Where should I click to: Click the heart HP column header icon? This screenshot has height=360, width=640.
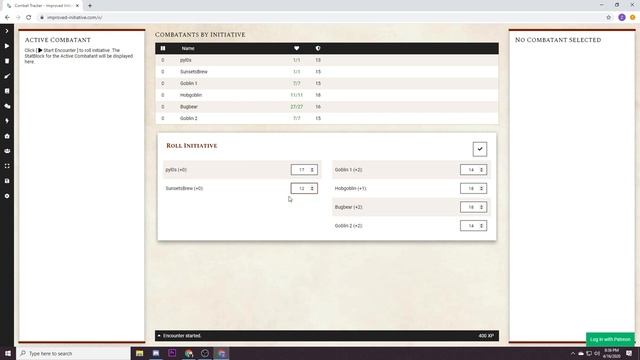click(x=297, y=48)
